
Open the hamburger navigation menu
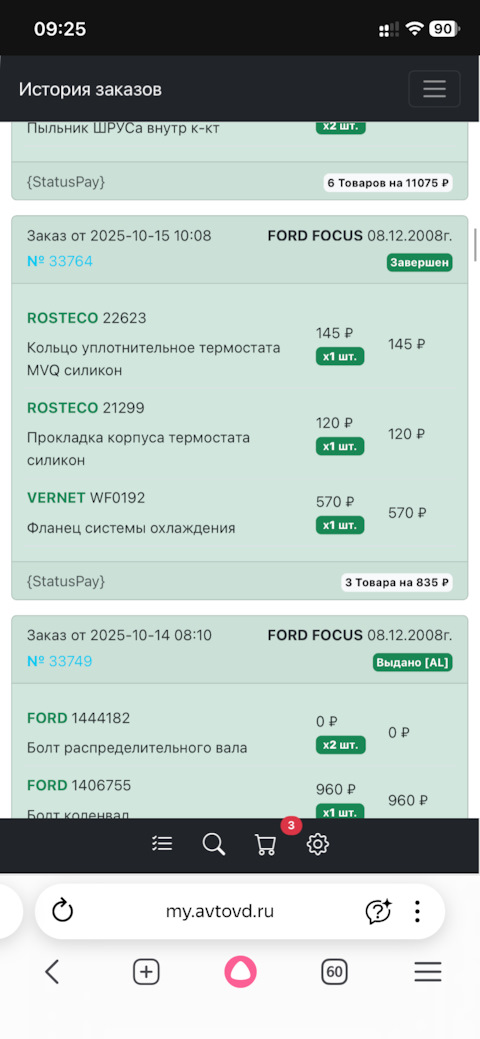(434, 89)
